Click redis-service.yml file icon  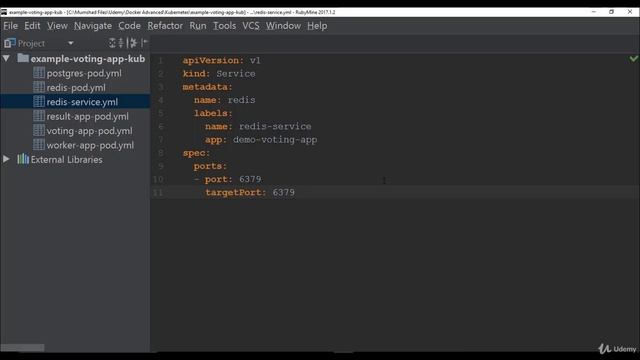click(39, 101)
